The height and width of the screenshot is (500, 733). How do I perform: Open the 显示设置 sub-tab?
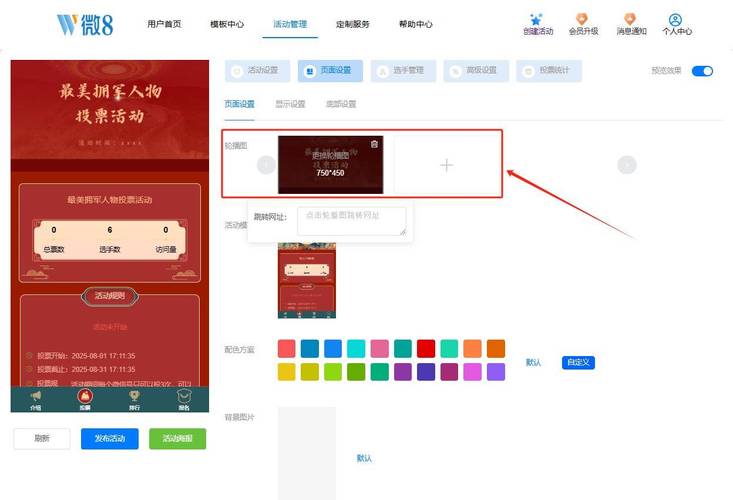290,104
